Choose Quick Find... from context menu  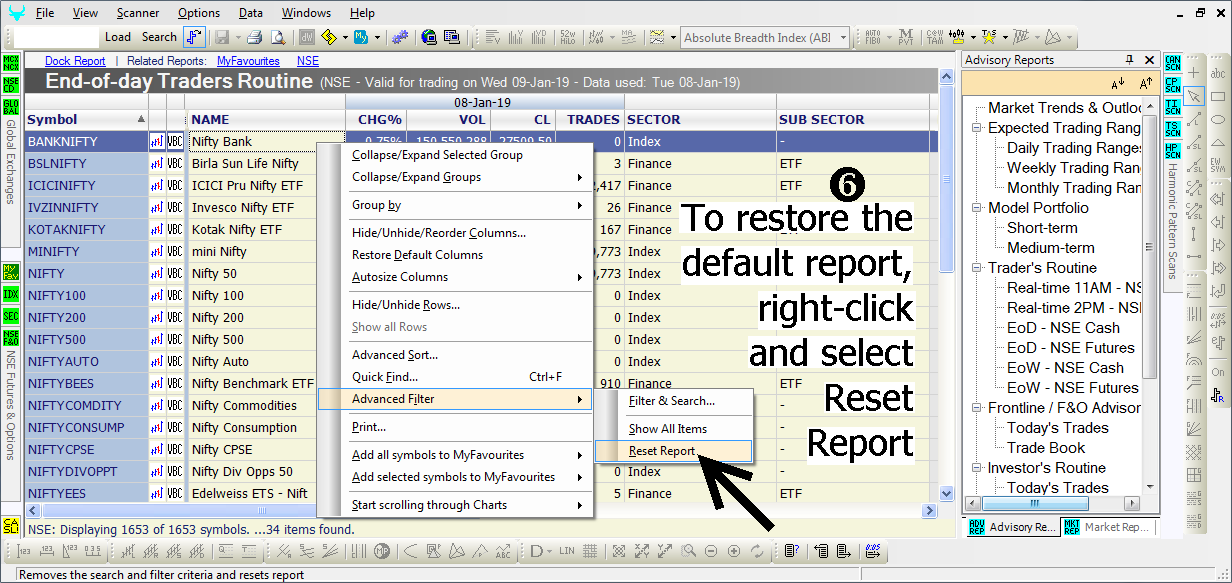tap(455, 377)
